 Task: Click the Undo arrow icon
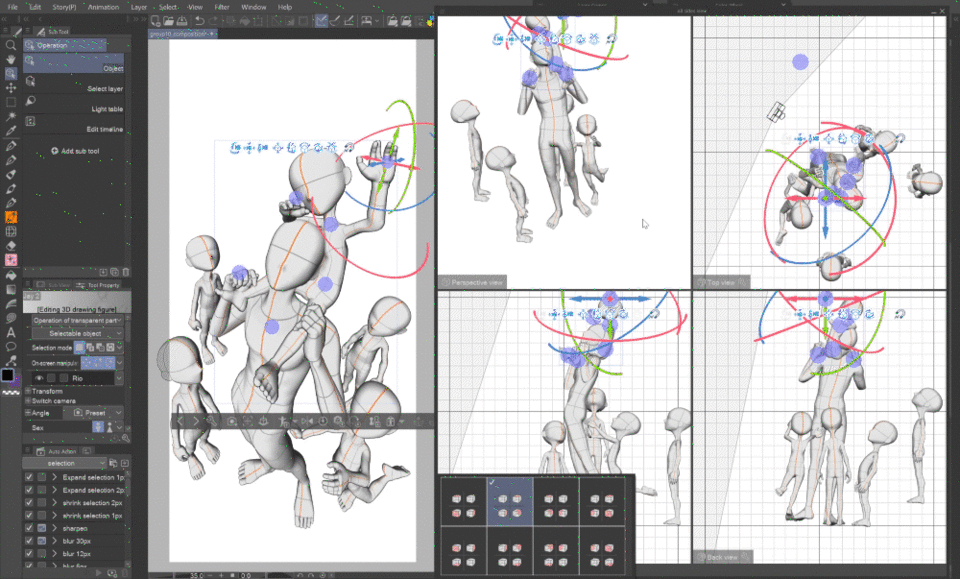point(200,21)
